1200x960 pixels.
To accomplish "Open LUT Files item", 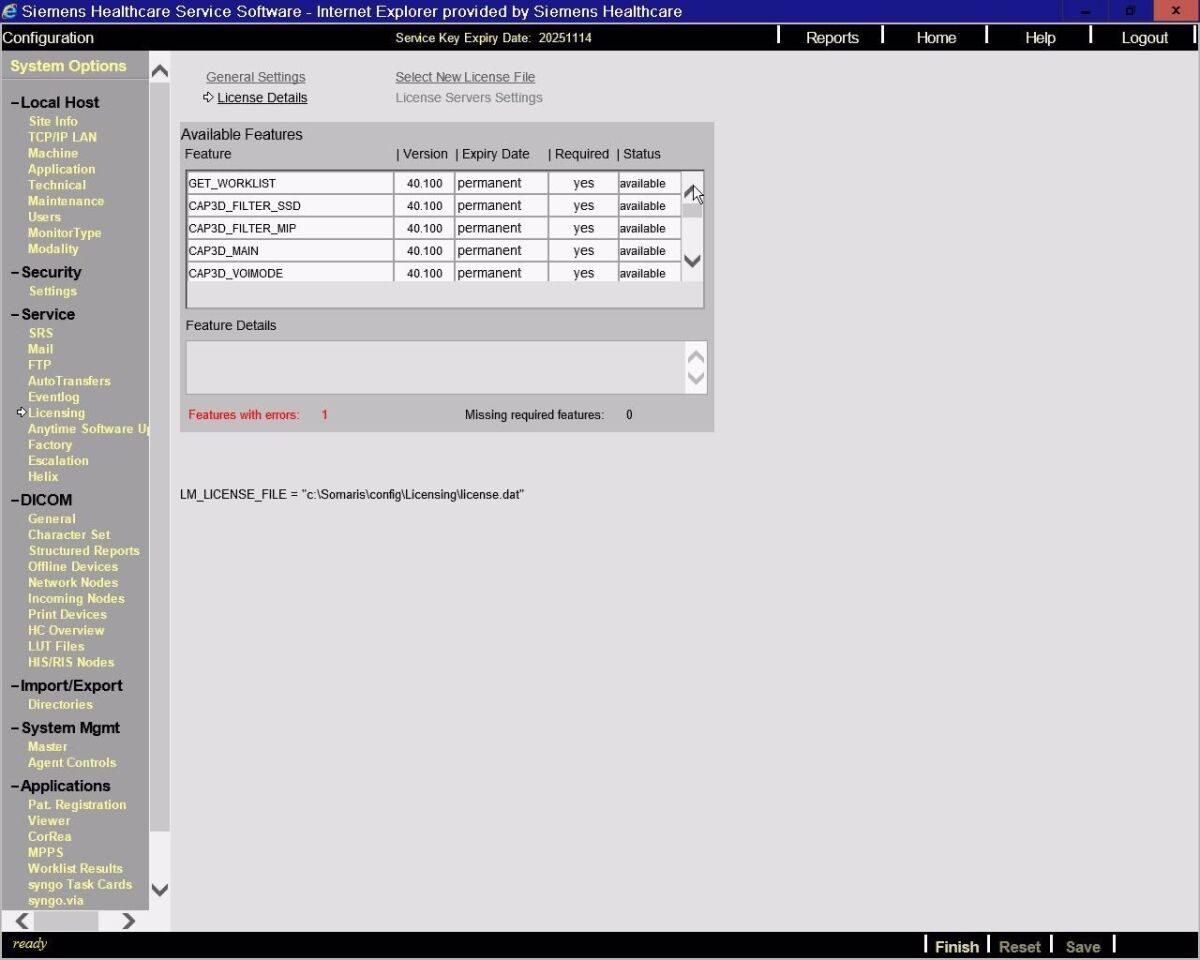I will [x=56, y=647].
